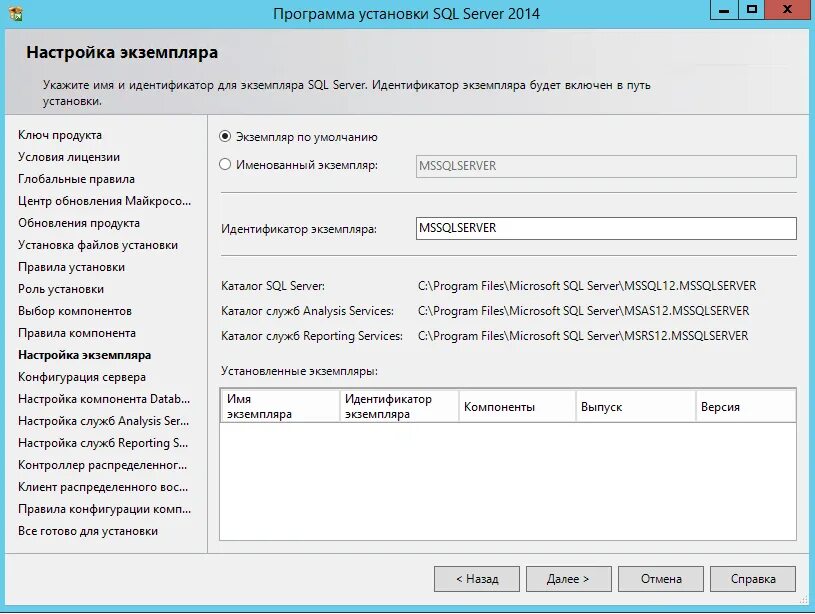Click the 'Идентификатор экземпляра' input field
This screenshot has height=614, width=815.
pos(606,229)
